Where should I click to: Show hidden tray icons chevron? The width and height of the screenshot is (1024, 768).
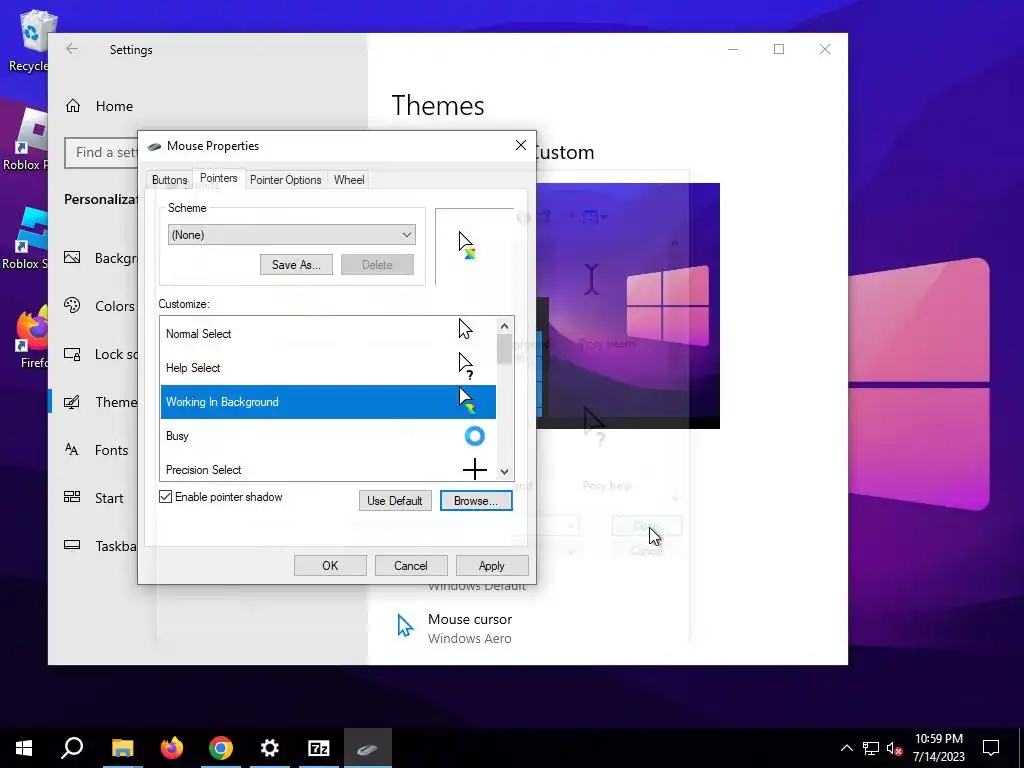coord(846,748)
